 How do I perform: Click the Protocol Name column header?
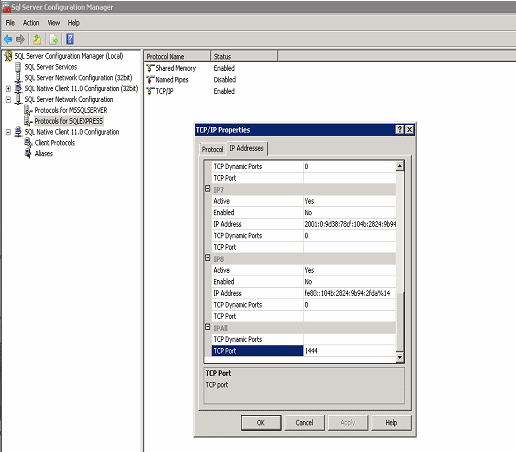pyautogui.click(x=177, y=56)
